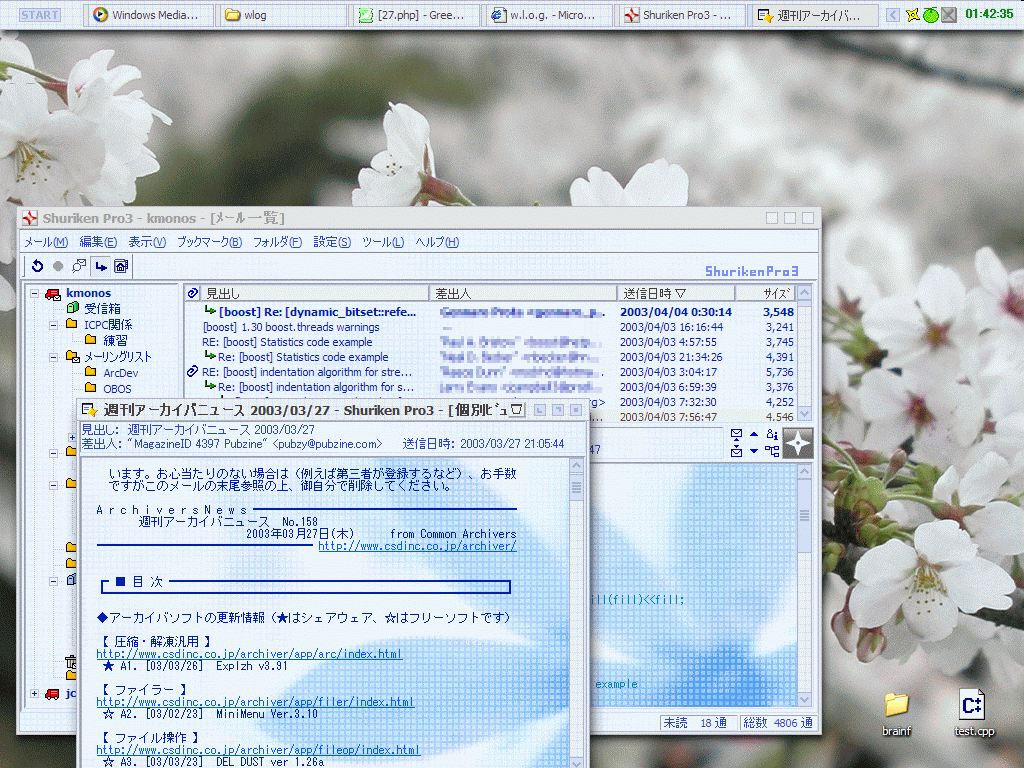Click the red truck icon beside kmonos
Viewport: 1024px width, 768px height.
[x=53, y=294]
